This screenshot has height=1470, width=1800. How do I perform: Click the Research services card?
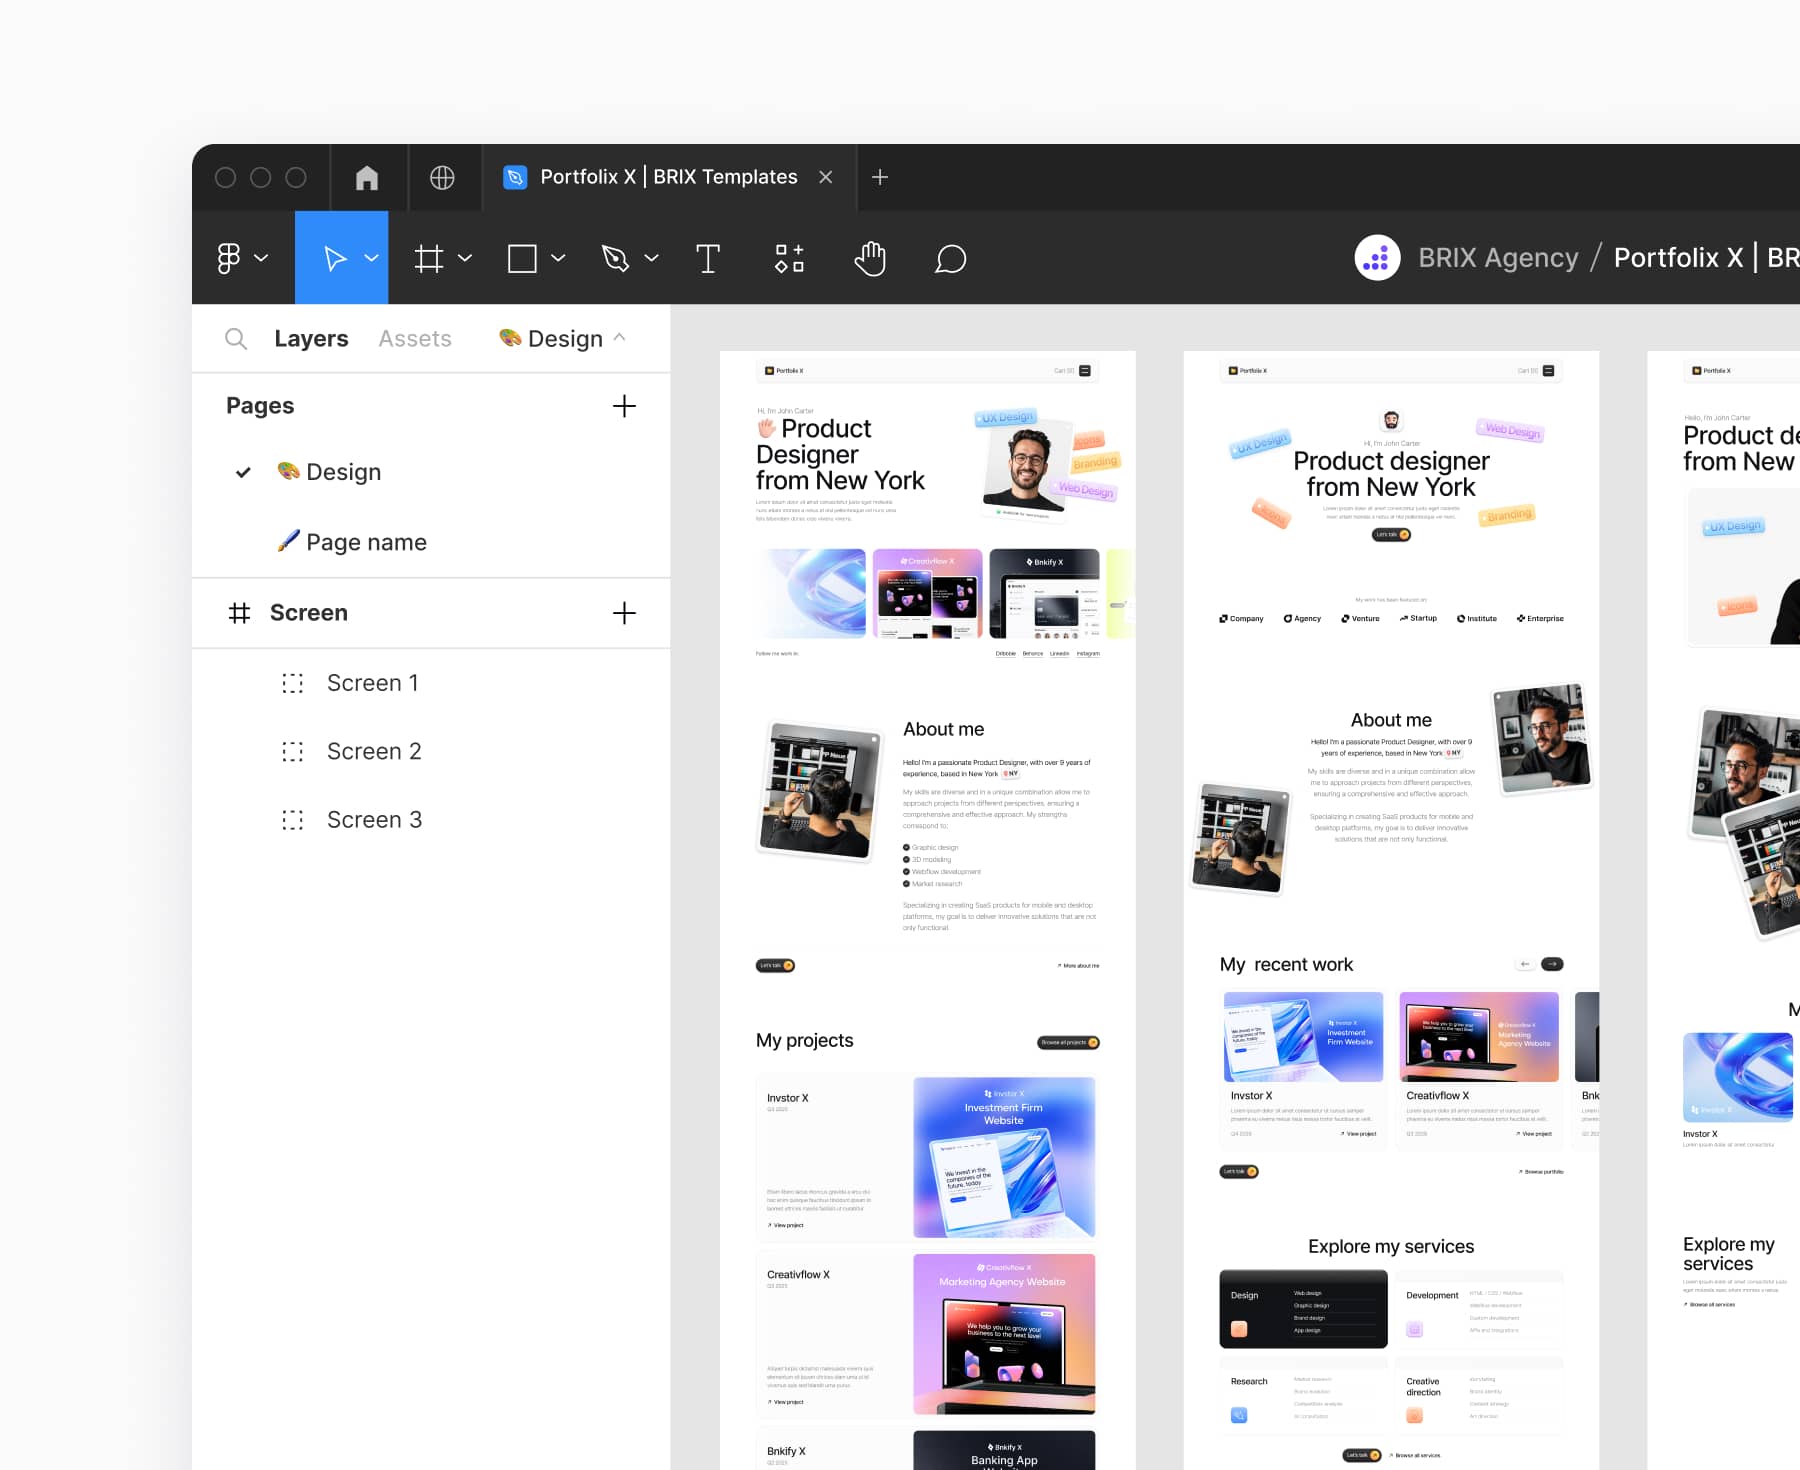click(x=1303, y=1395)
